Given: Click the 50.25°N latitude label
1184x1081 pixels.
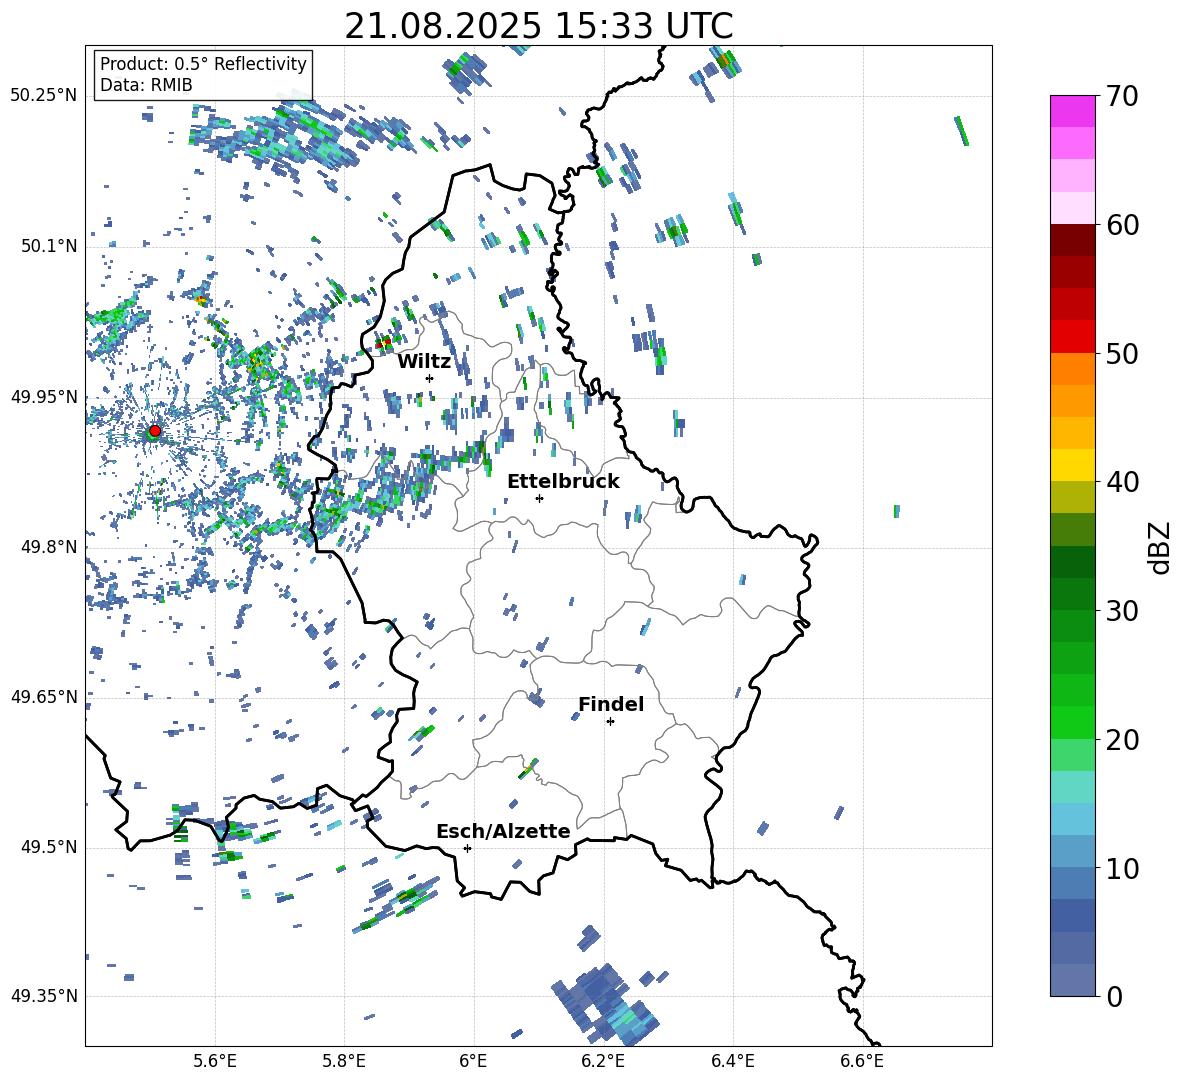Looking at the screenshot, I should pyautogui.click(x=44, y=96).
